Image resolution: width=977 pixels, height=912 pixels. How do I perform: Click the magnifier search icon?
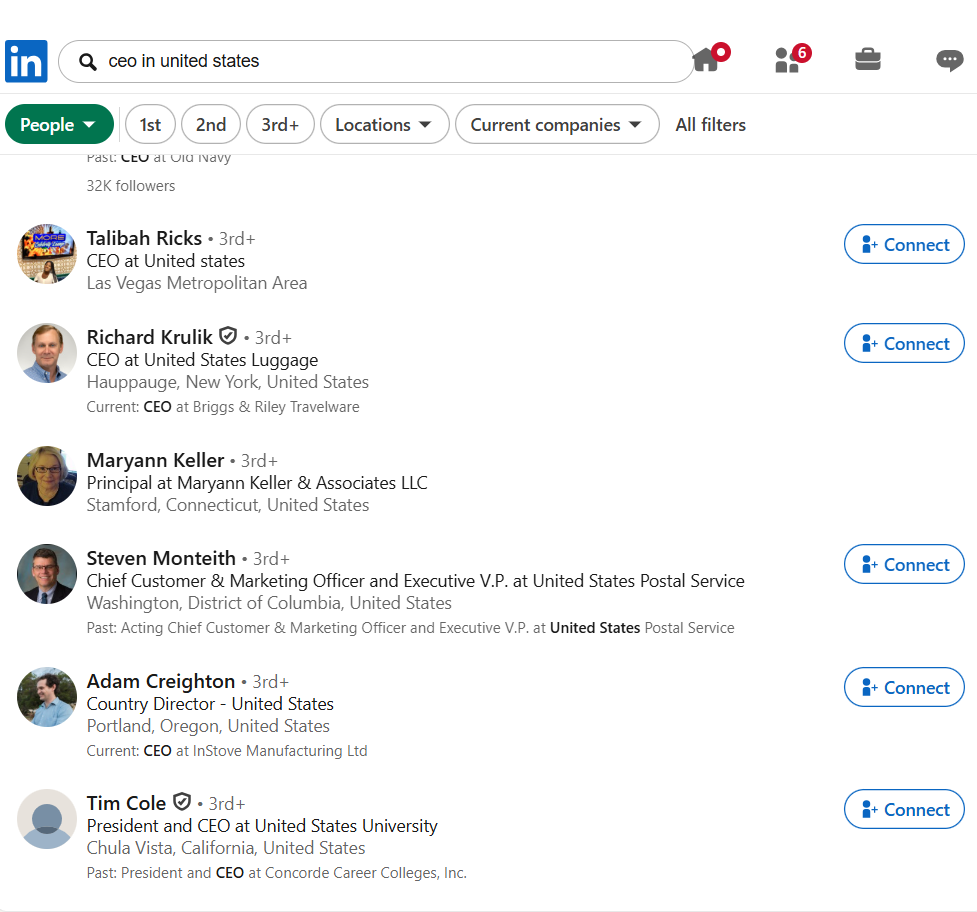pos(88,62)
